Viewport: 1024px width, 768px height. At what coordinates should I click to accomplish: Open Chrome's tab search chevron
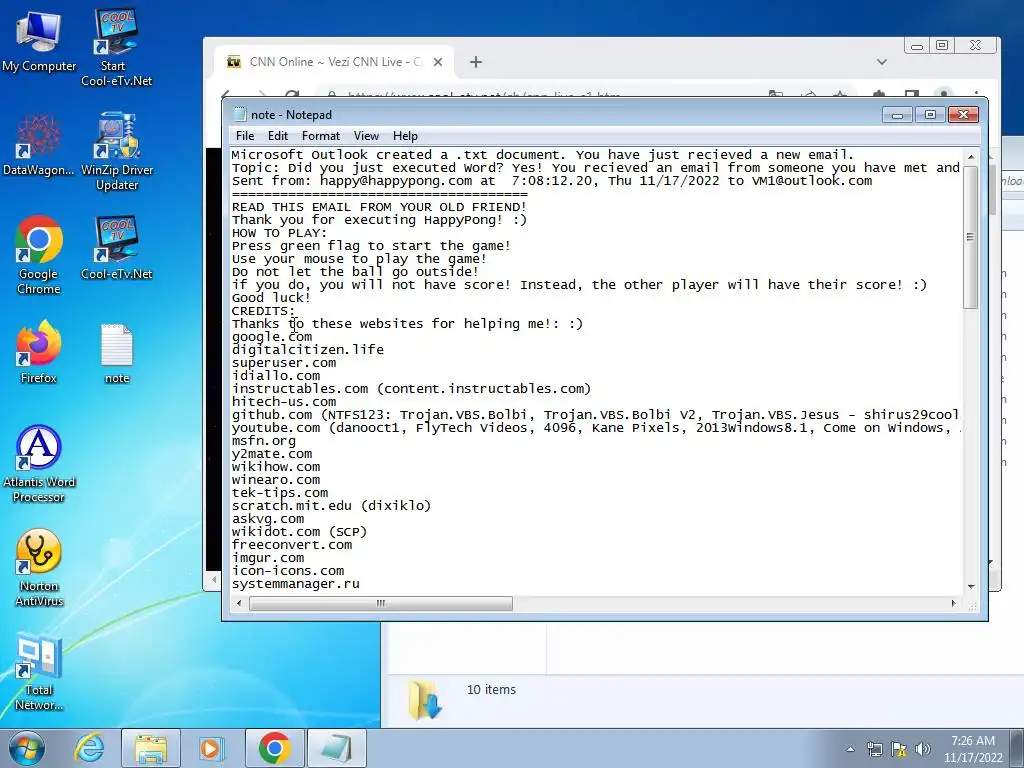[x=882, y=62]
